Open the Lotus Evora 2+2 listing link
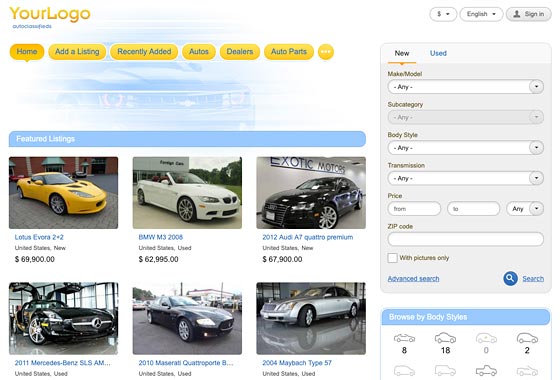 coord(39,237)
